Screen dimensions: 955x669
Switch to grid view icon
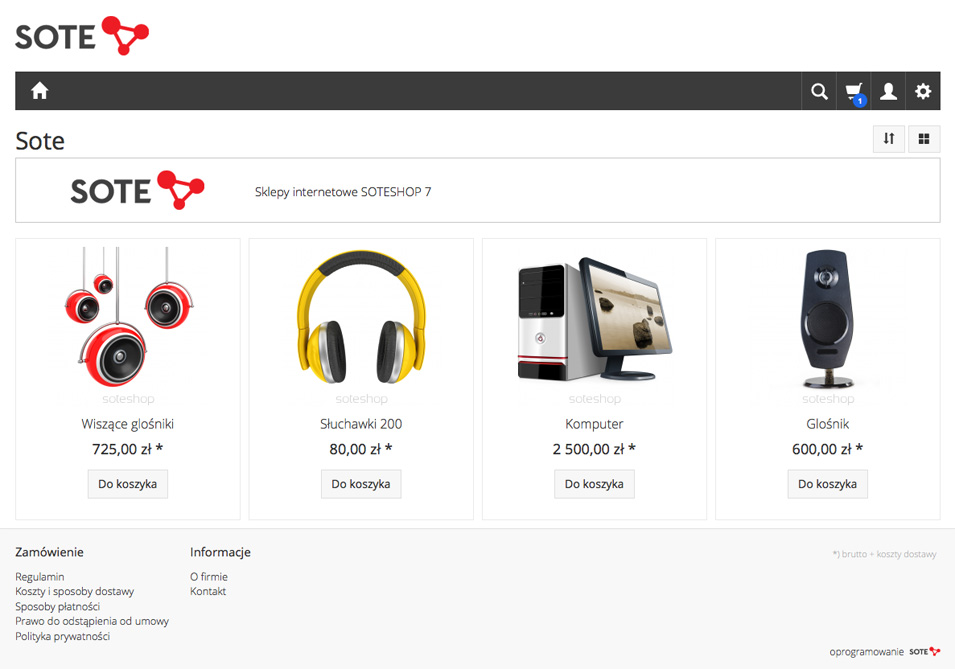point(924,139)
